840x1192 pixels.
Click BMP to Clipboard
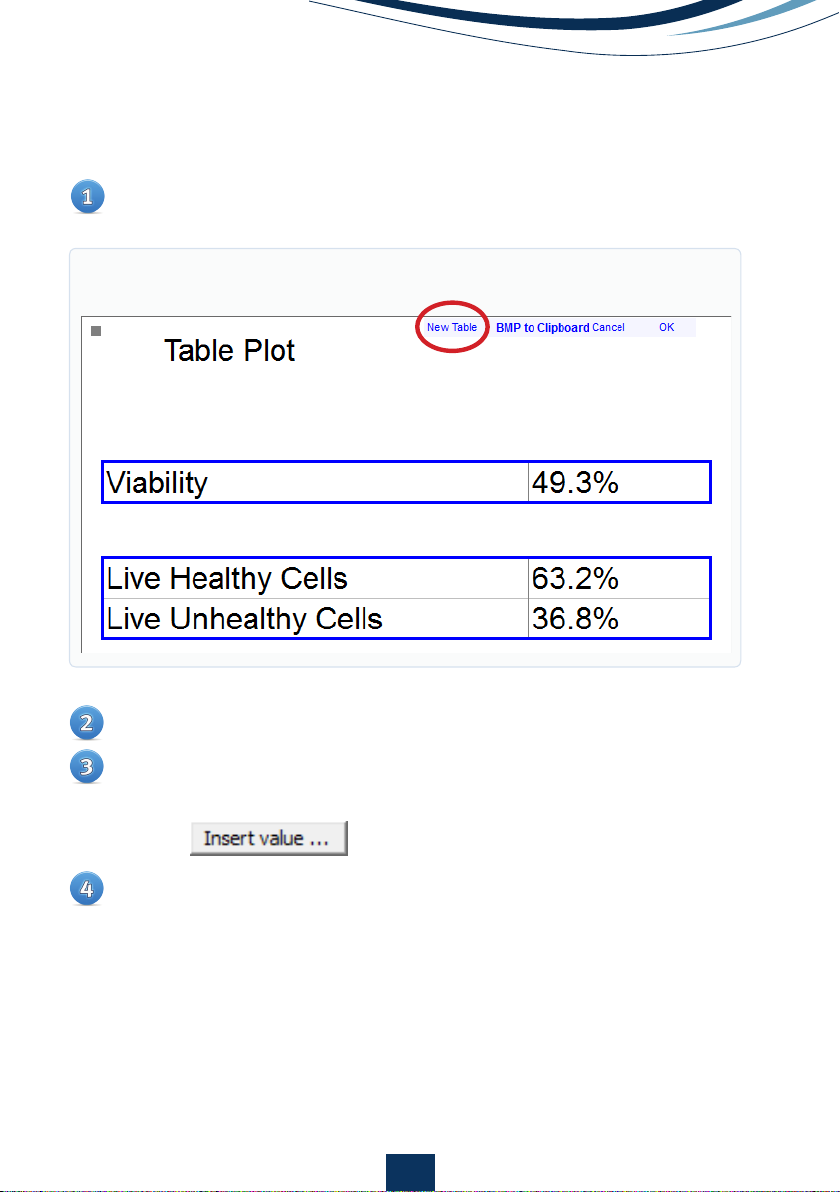[543, 328]
